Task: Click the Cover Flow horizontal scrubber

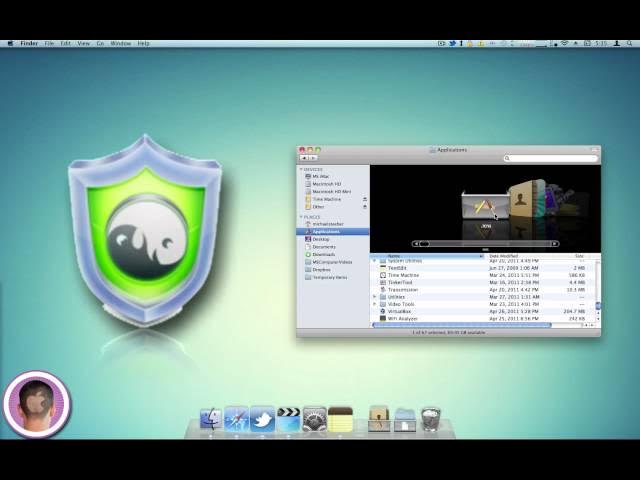Action: coord(485,243)
